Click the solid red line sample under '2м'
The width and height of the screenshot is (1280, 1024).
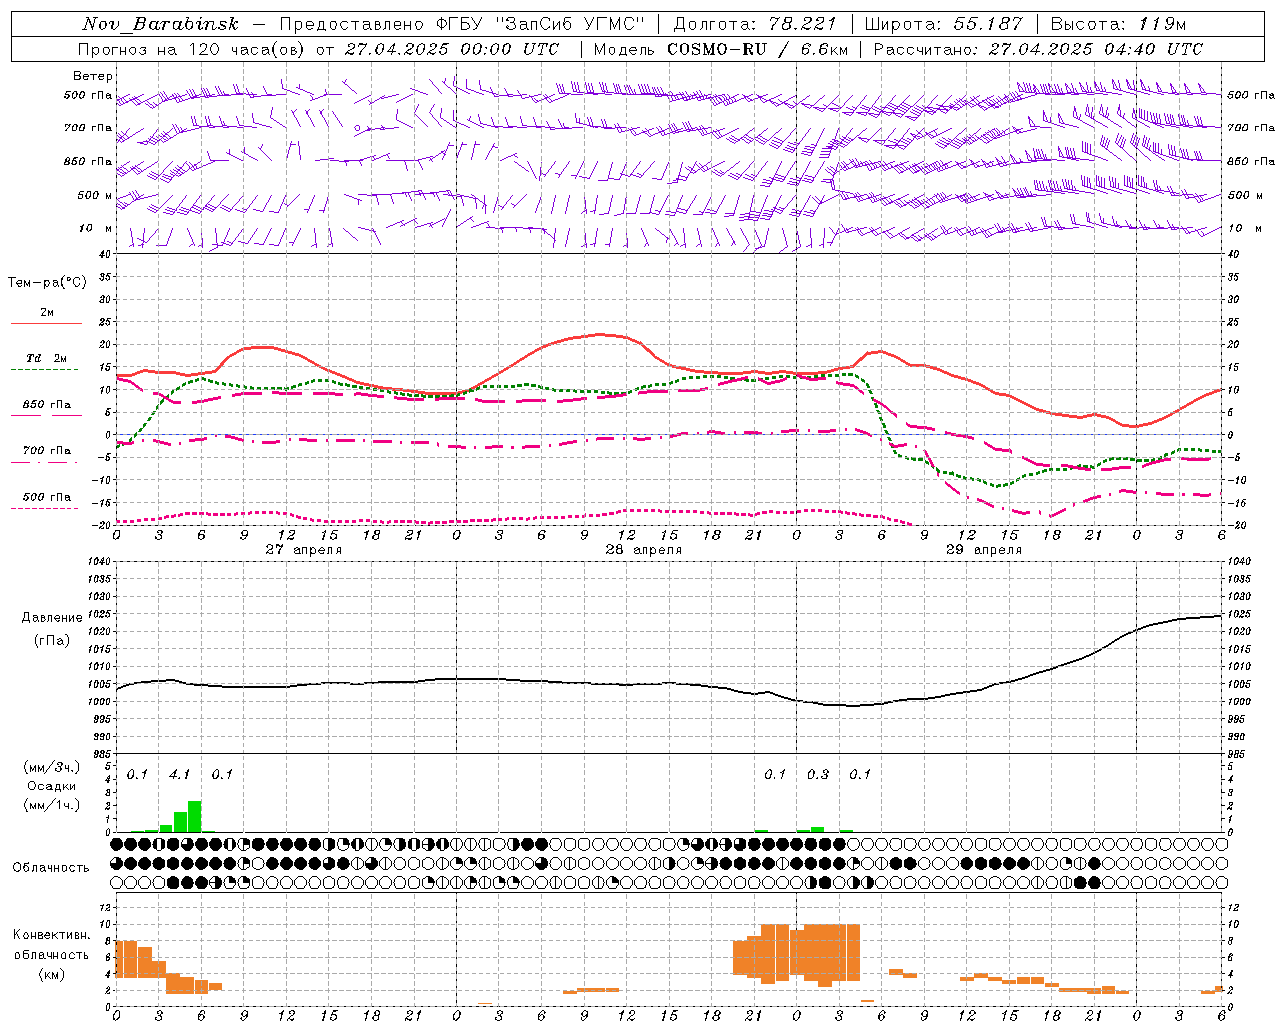[46, 323]
